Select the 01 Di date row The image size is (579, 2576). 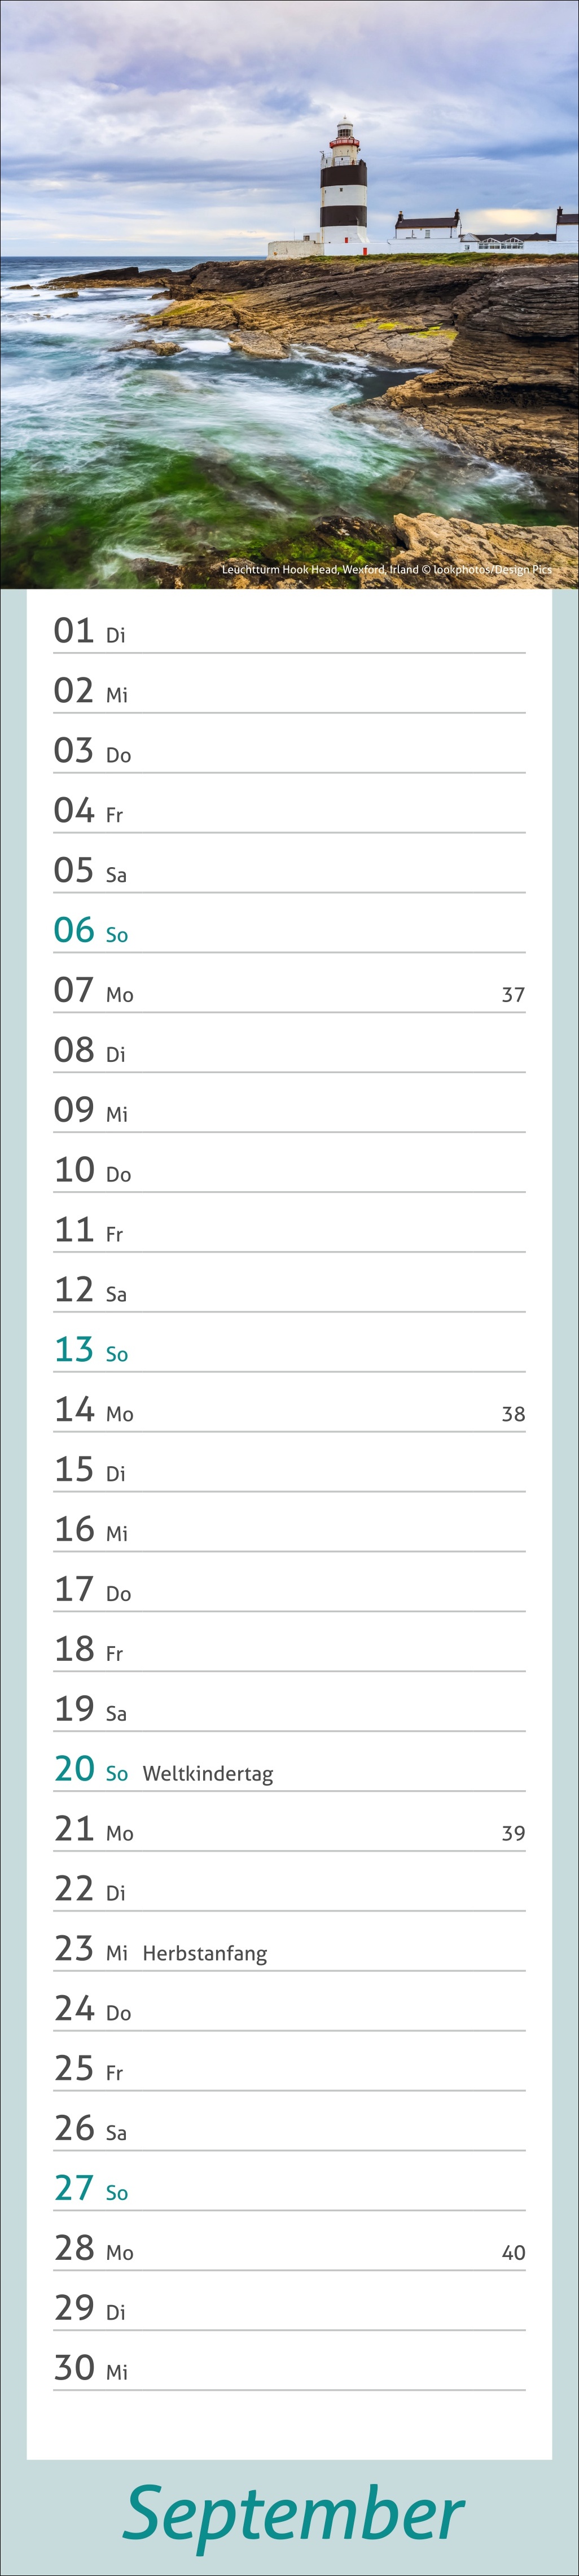point(289,632)
